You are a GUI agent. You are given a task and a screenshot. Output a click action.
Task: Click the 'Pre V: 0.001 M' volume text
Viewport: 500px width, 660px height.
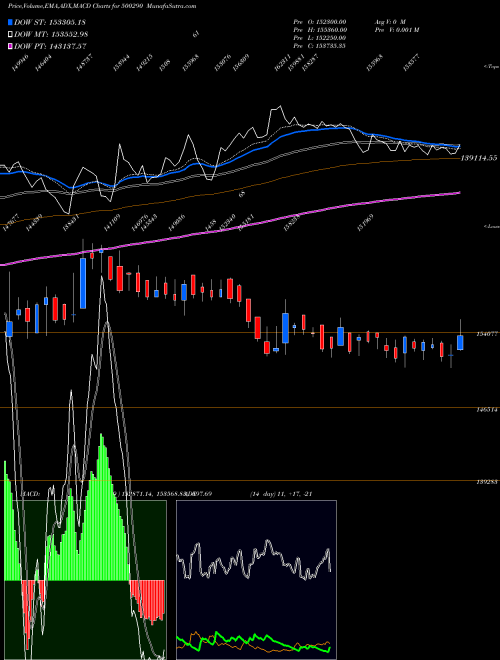pos(397,30)
